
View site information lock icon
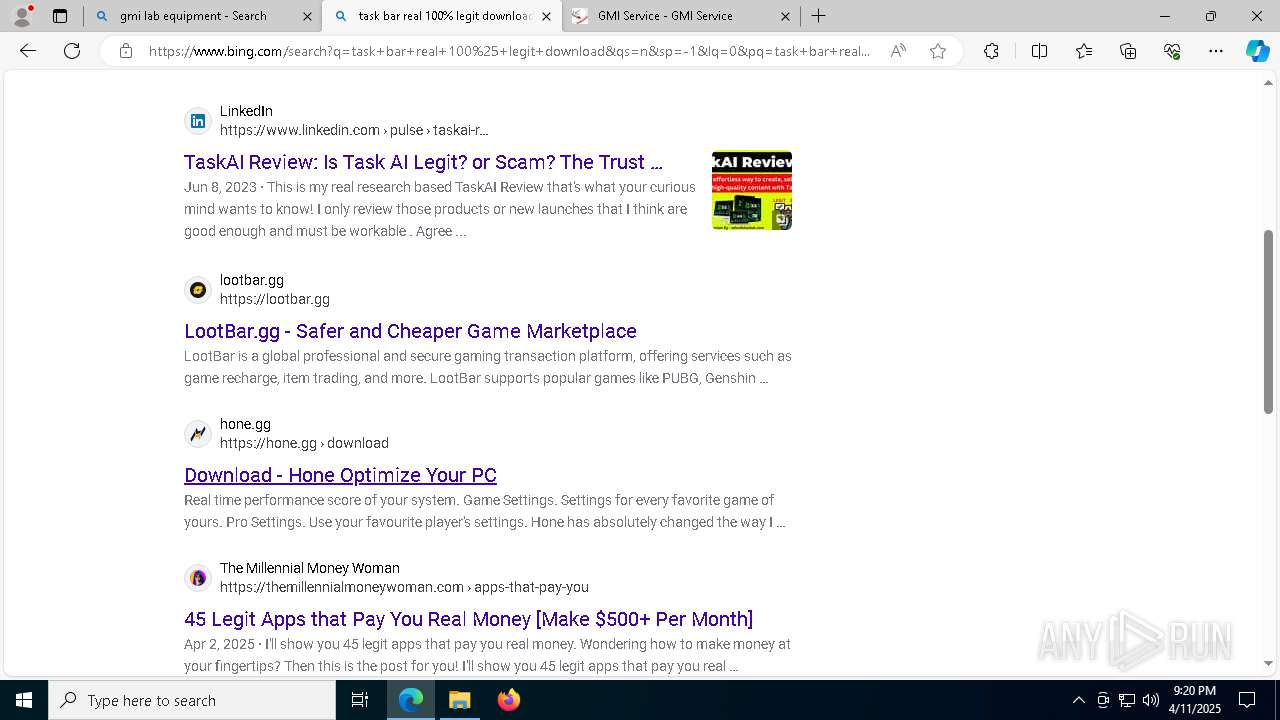[x=126, y=51]
